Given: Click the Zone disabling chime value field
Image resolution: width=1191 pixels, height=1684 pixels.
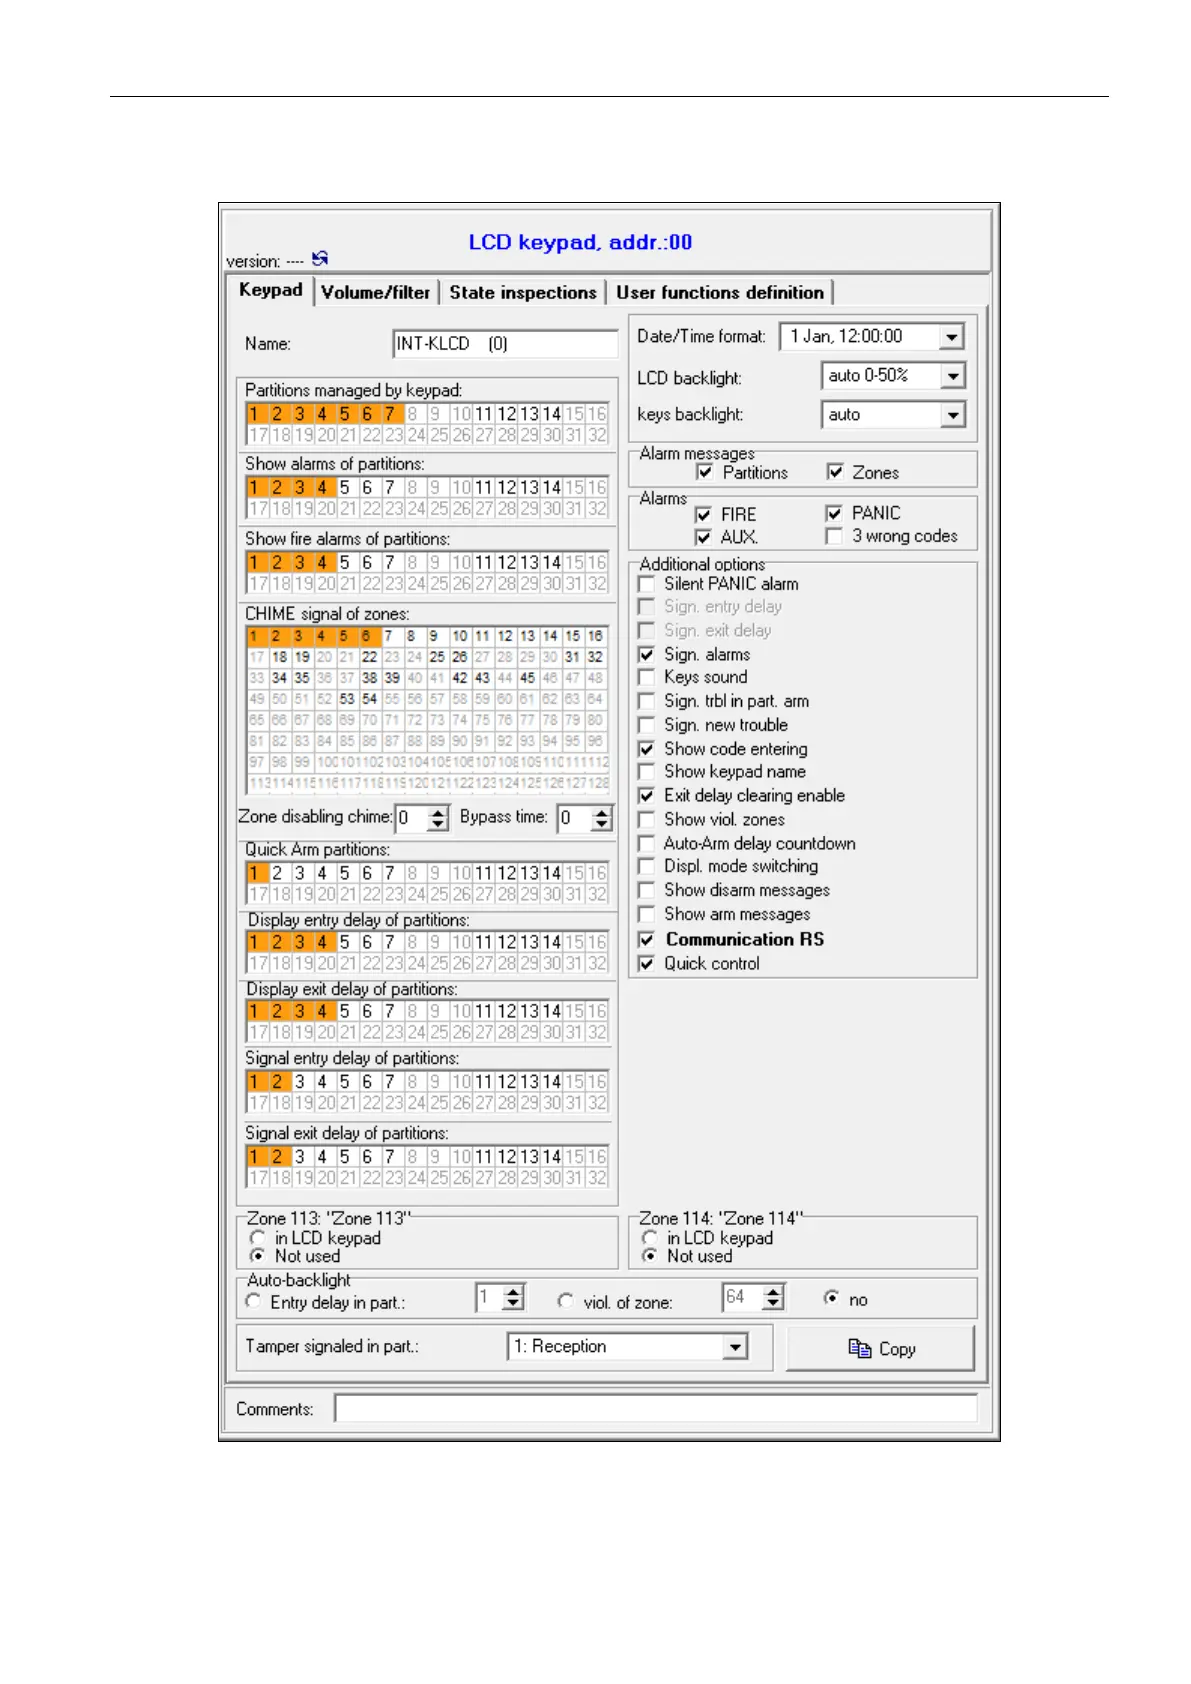Looking at the screenshot, I should [x=411, y=818].
